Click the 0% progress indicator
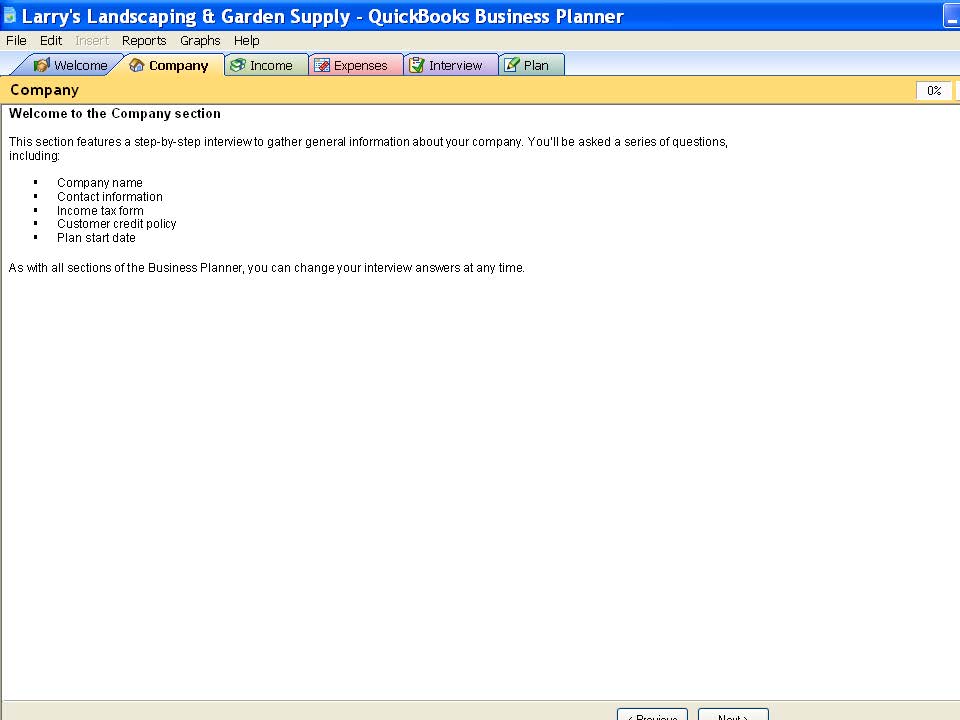Screen dimensions: 960x720 pos(934,91)
